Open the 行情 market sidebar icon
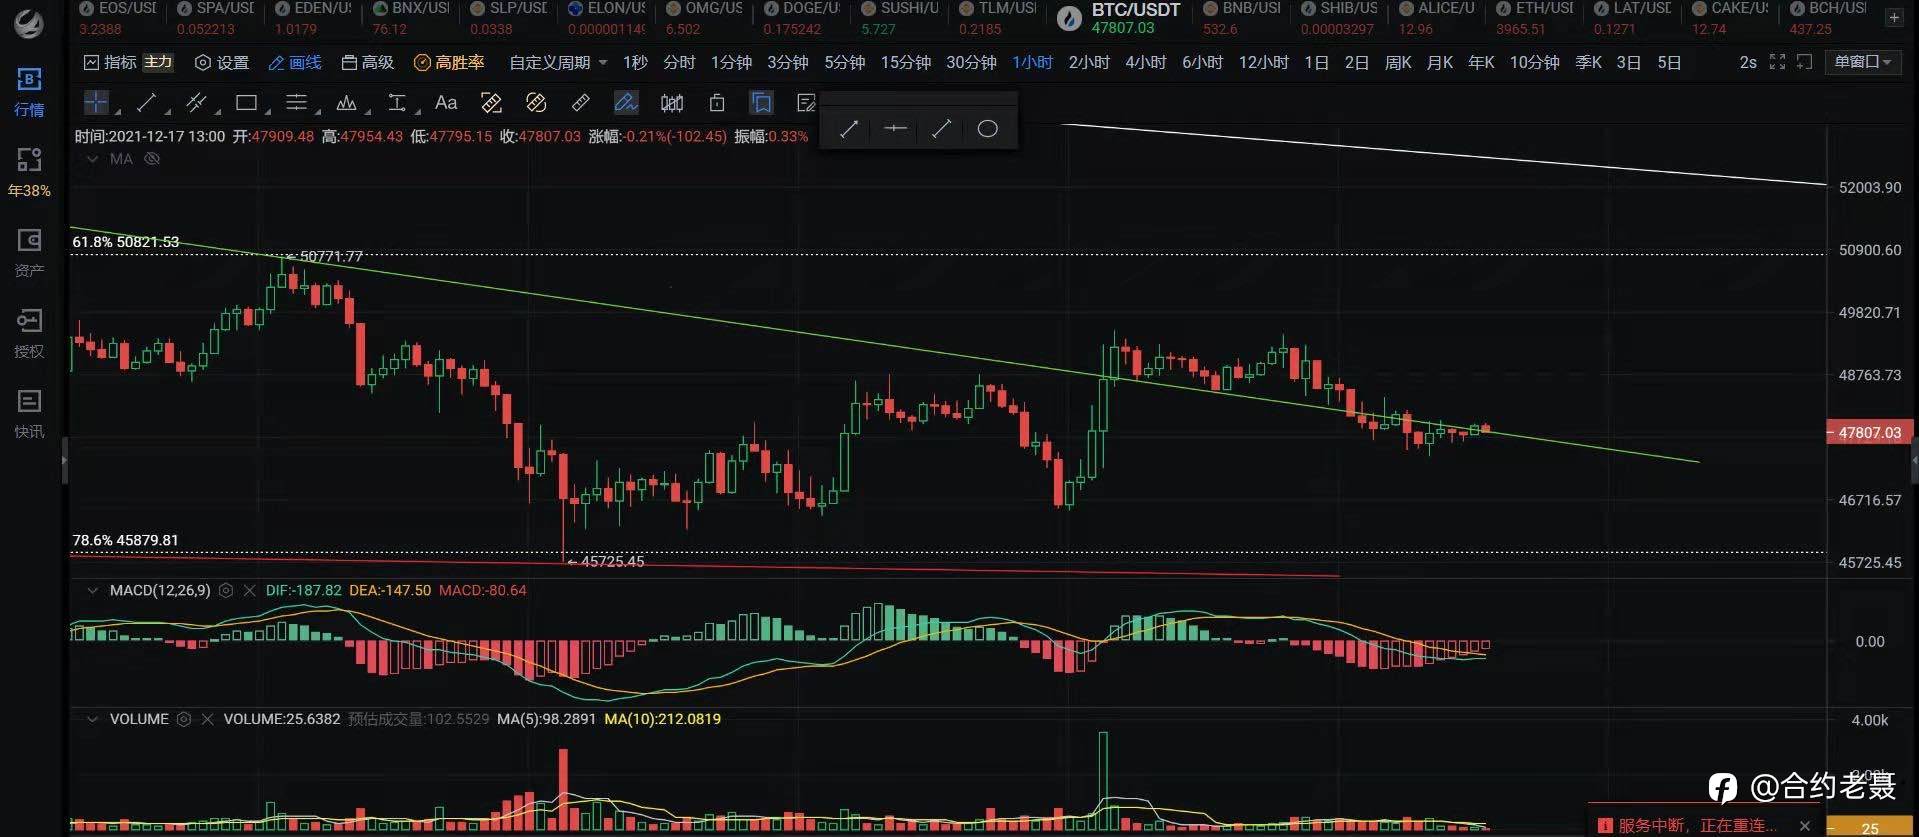 pos(29,92)
